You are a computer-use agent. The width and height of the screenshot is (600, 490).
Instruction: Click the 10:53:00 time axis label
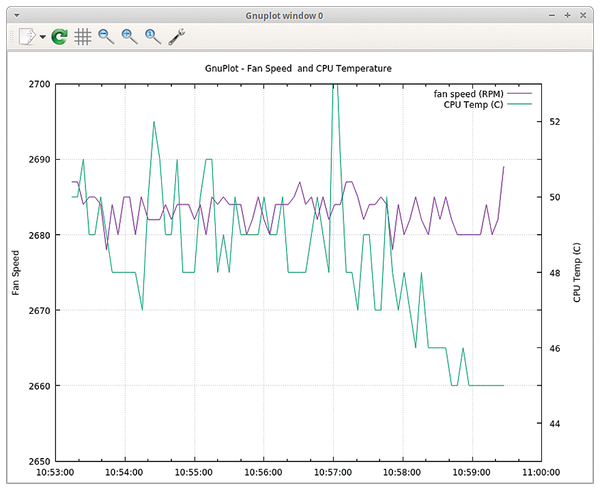(55, 472)
